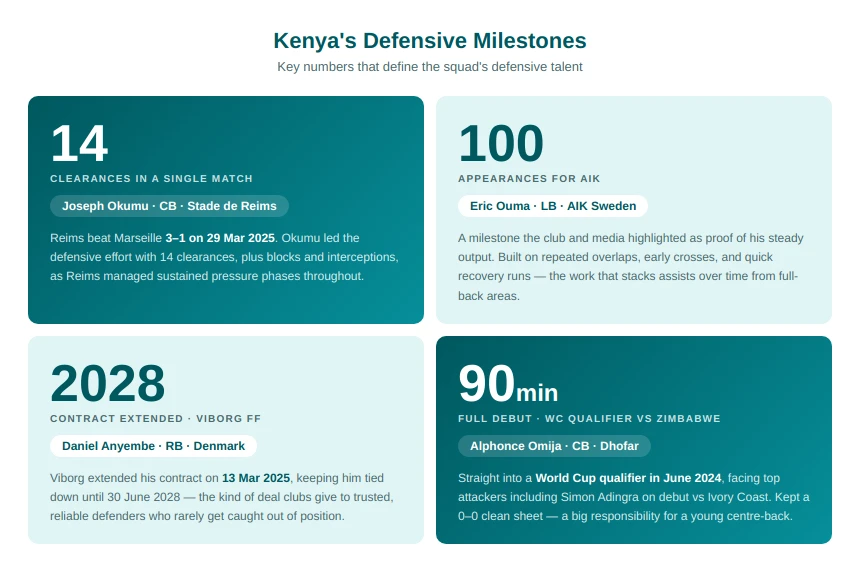
Task: Click the label "APPEARANCES FOR AIK"
Action: (x=529, y=179)
